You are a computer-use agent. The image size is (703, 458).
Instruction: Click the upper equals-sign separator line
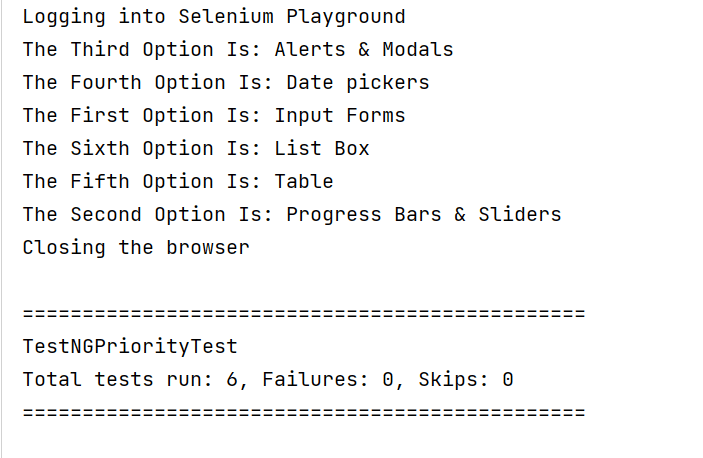click(x=303, y=314)
